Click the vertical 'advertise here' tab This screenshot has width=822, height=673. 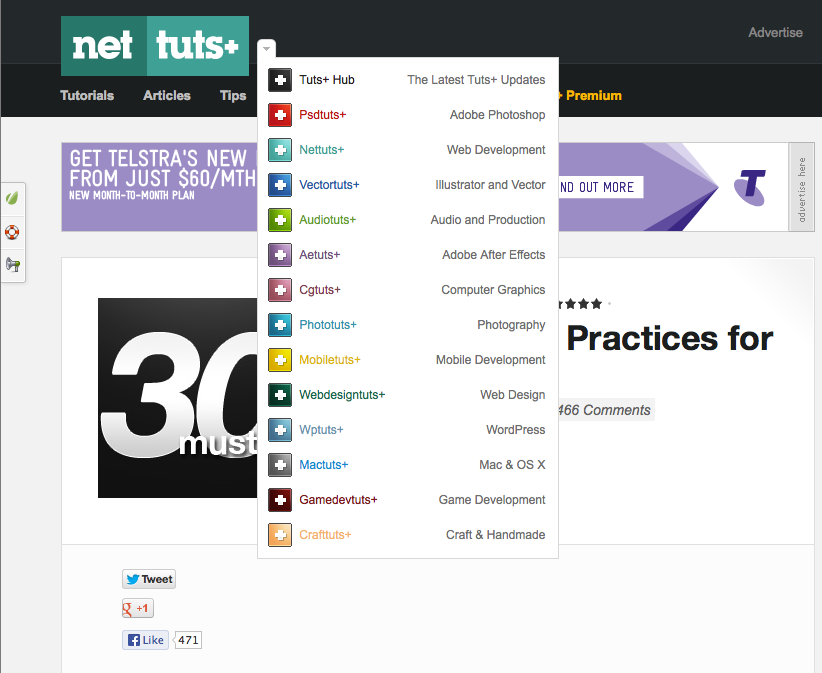click(x=802, y=188)
